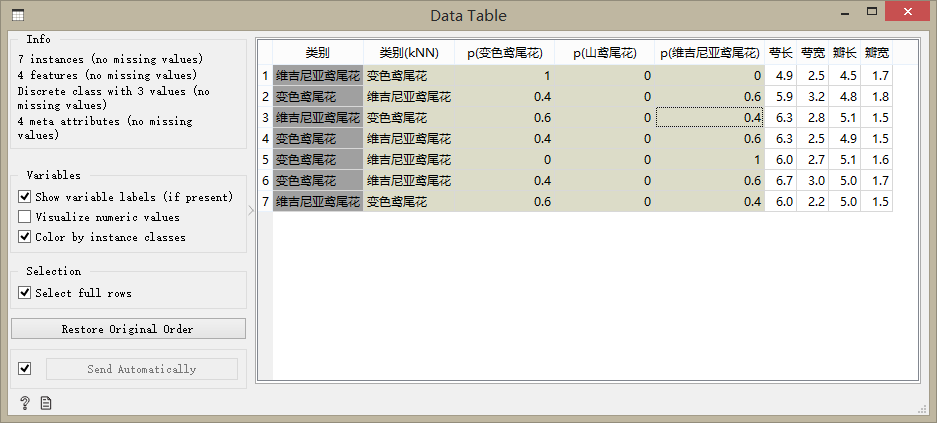
Task: Click 萼长 value 4.9
Action: [x=780, y=76]
